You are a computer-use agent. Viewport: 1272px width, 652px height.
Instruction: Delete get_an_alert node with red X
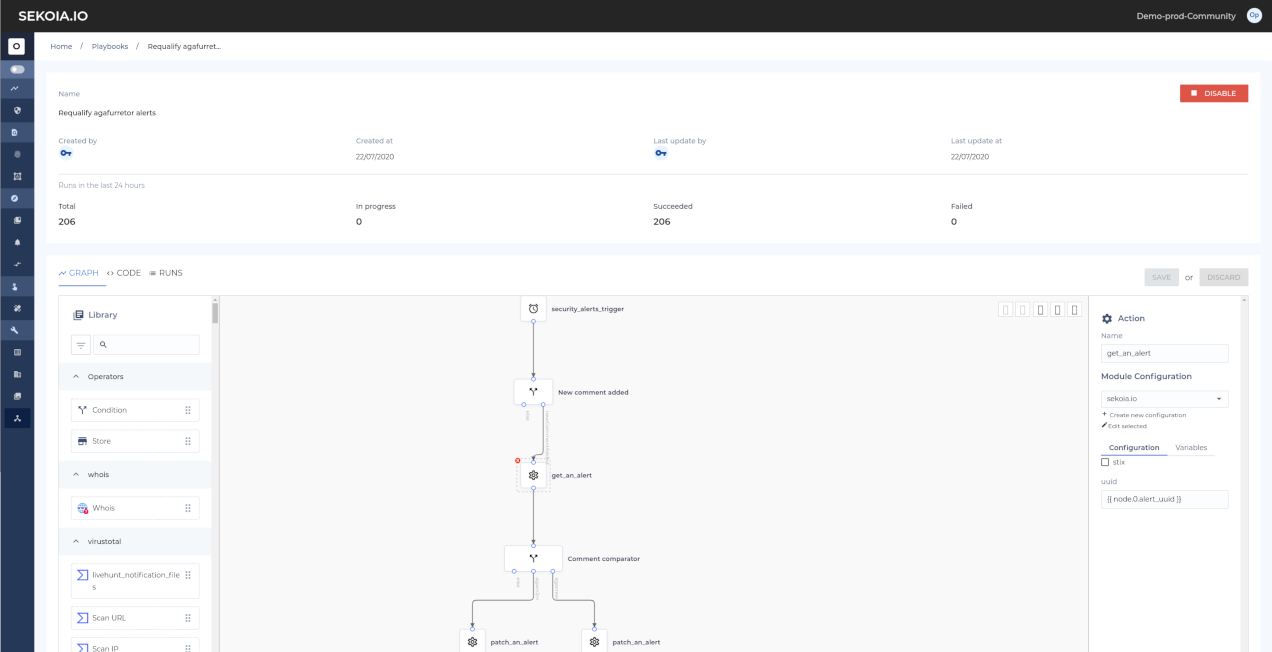pyautogui.click(x=518, y=461)
